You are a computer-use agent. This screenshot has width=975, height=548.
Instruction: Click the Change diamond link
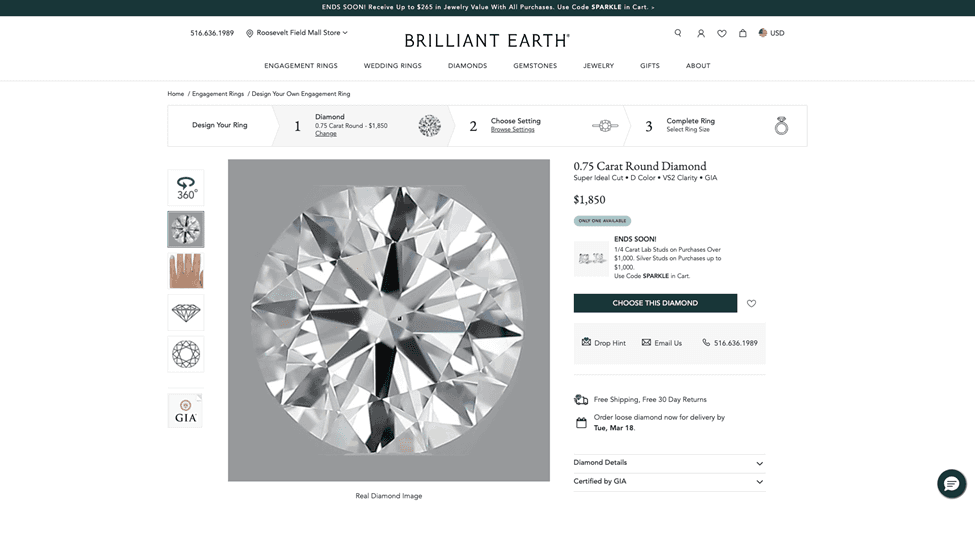coord(325,134)
